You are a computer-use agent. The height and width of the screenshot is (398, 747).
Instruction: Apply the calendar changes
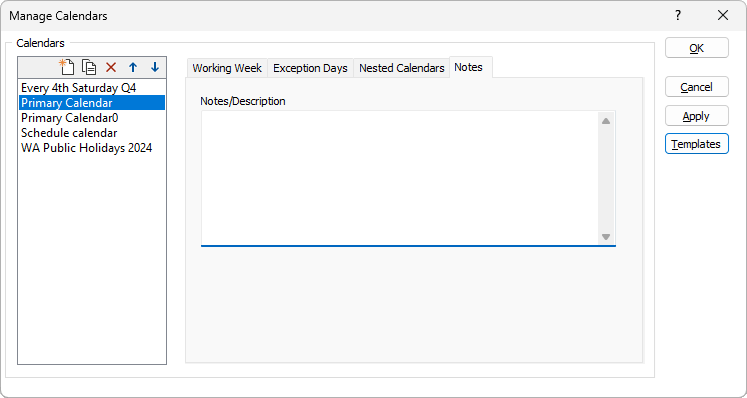click(697, 116)
